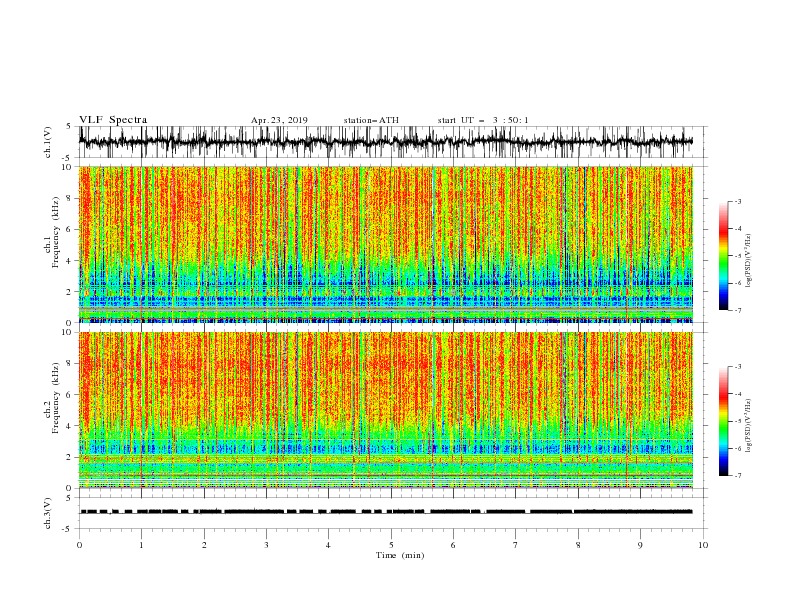Image resolution: width=792 pixels, height=612 pixels.
Task: Click the time axis tick label "8"
Action: point(578,545)
